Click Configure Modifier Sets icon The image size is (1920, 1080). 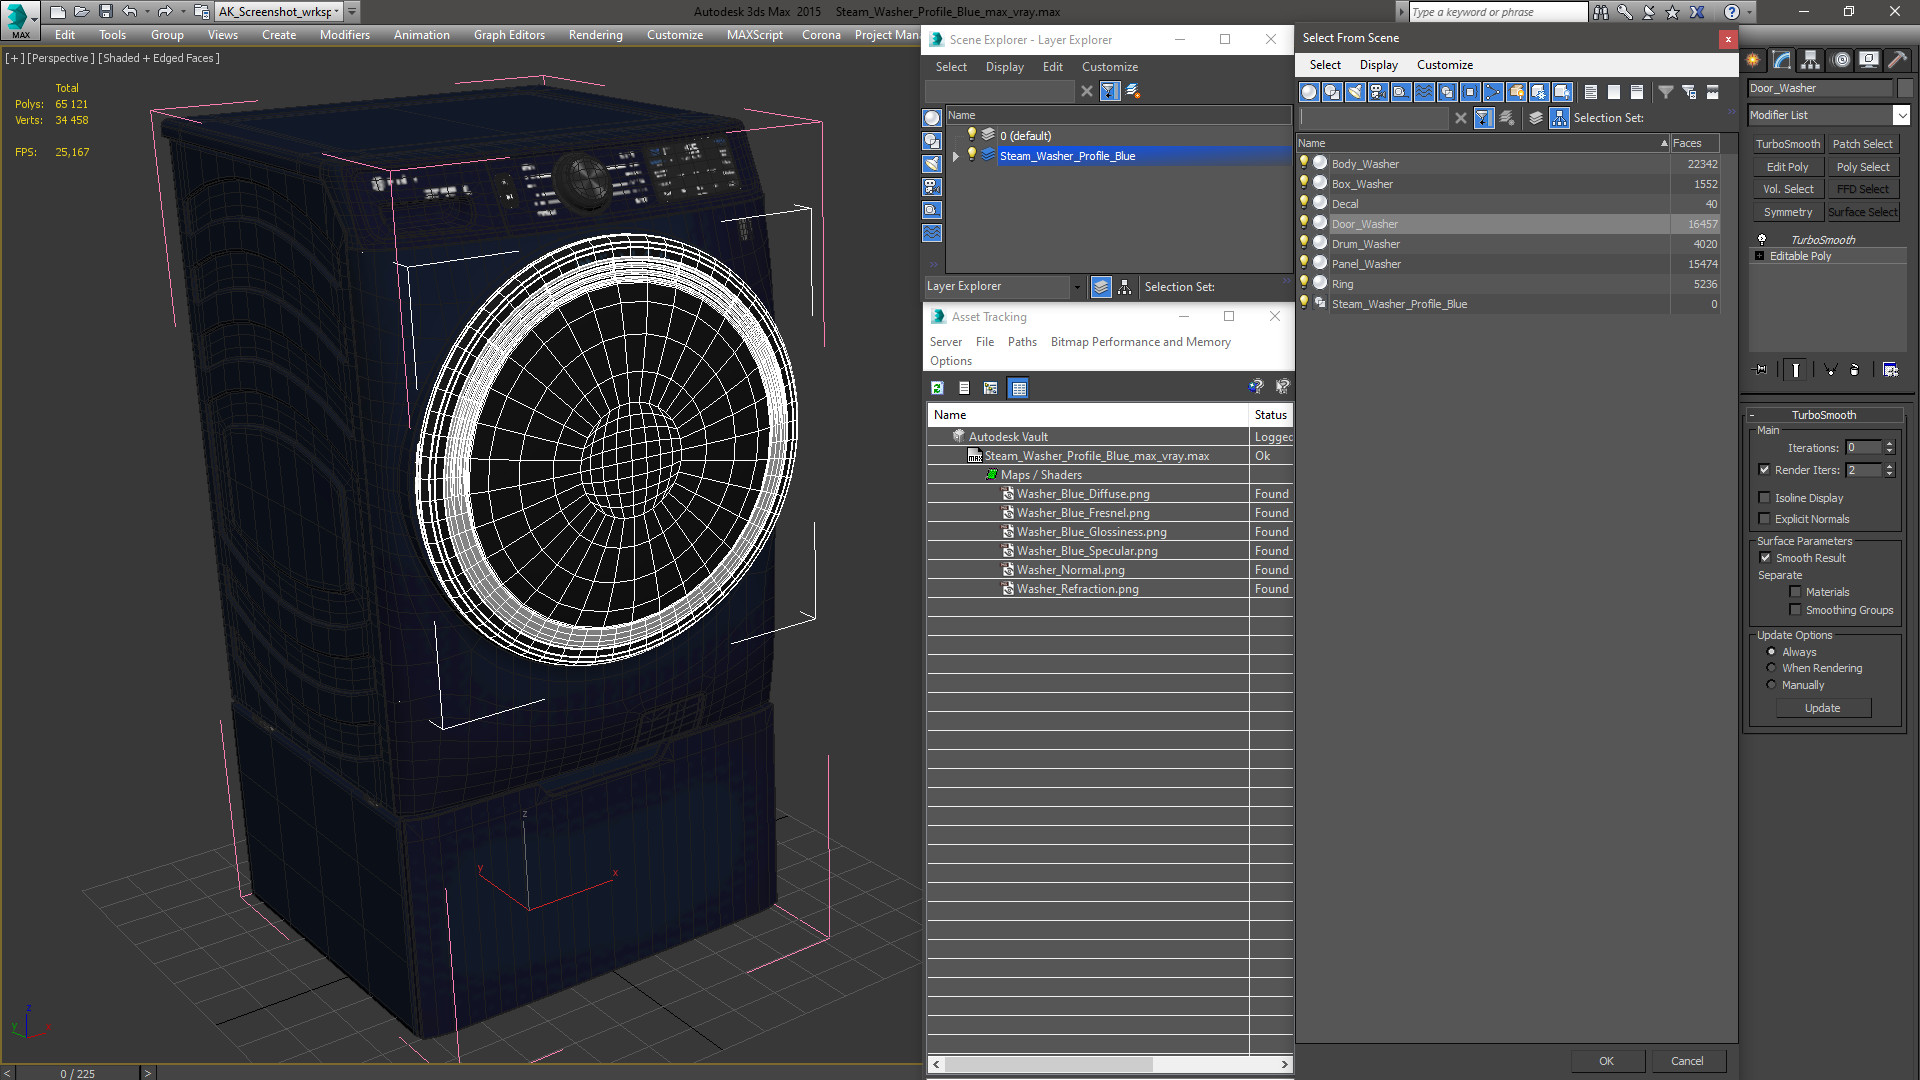pyautogui.click(x=1890, y=370)
